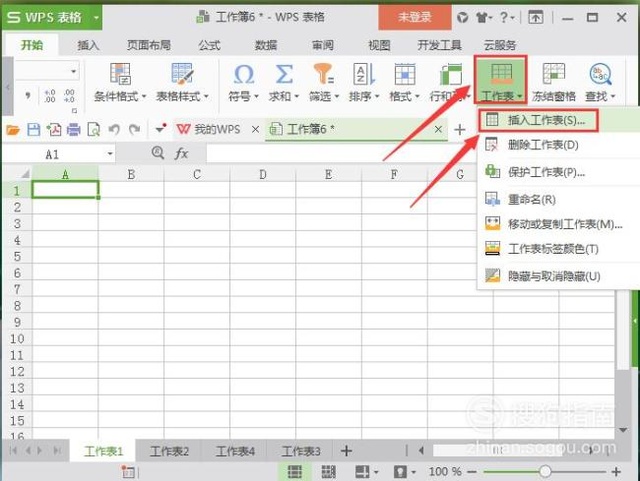Open the 插入 ribbon tab
This screenshot has width=640, height=481.
coord(88,45)
